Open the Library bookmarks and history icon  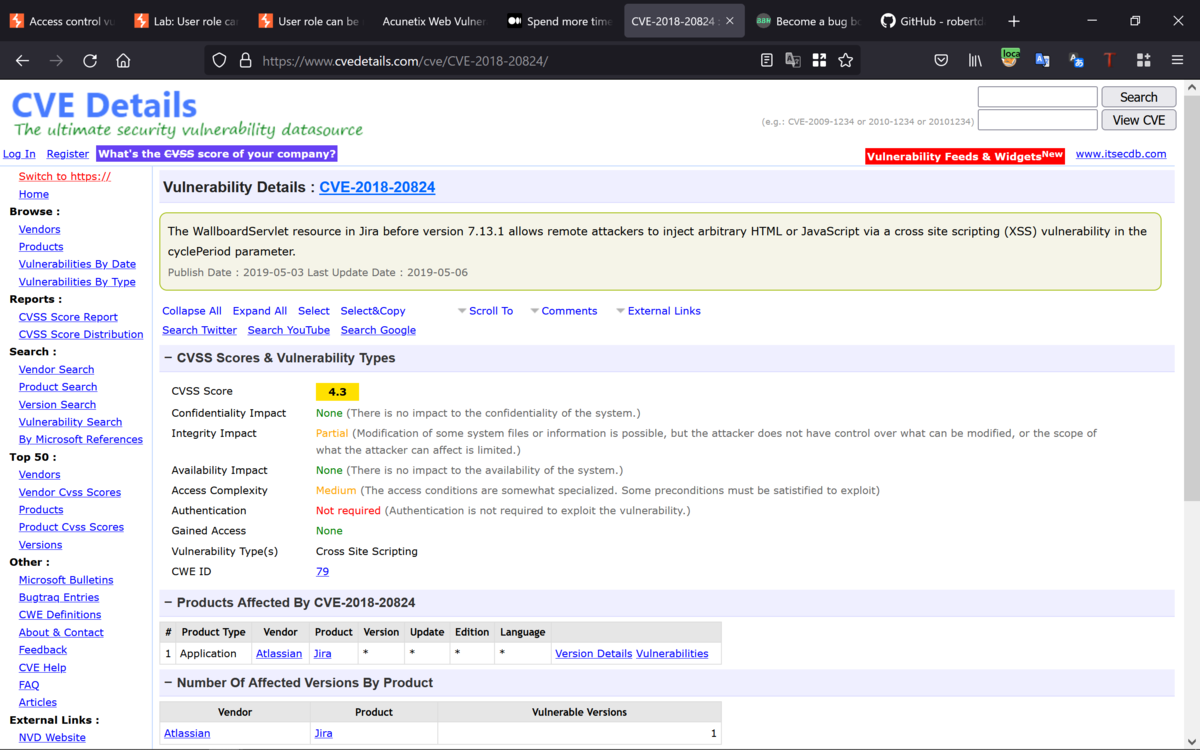(x=975, y=60)
